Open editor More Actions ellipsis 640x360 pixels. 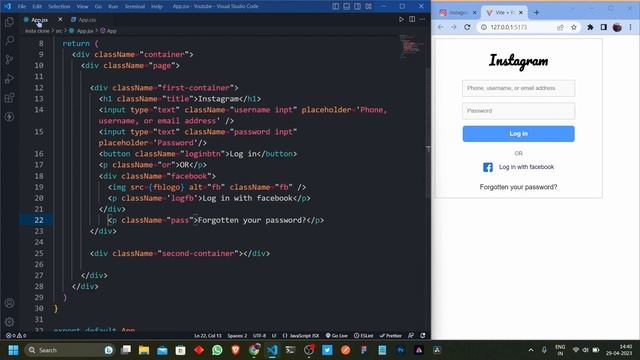tap(422, 19)
